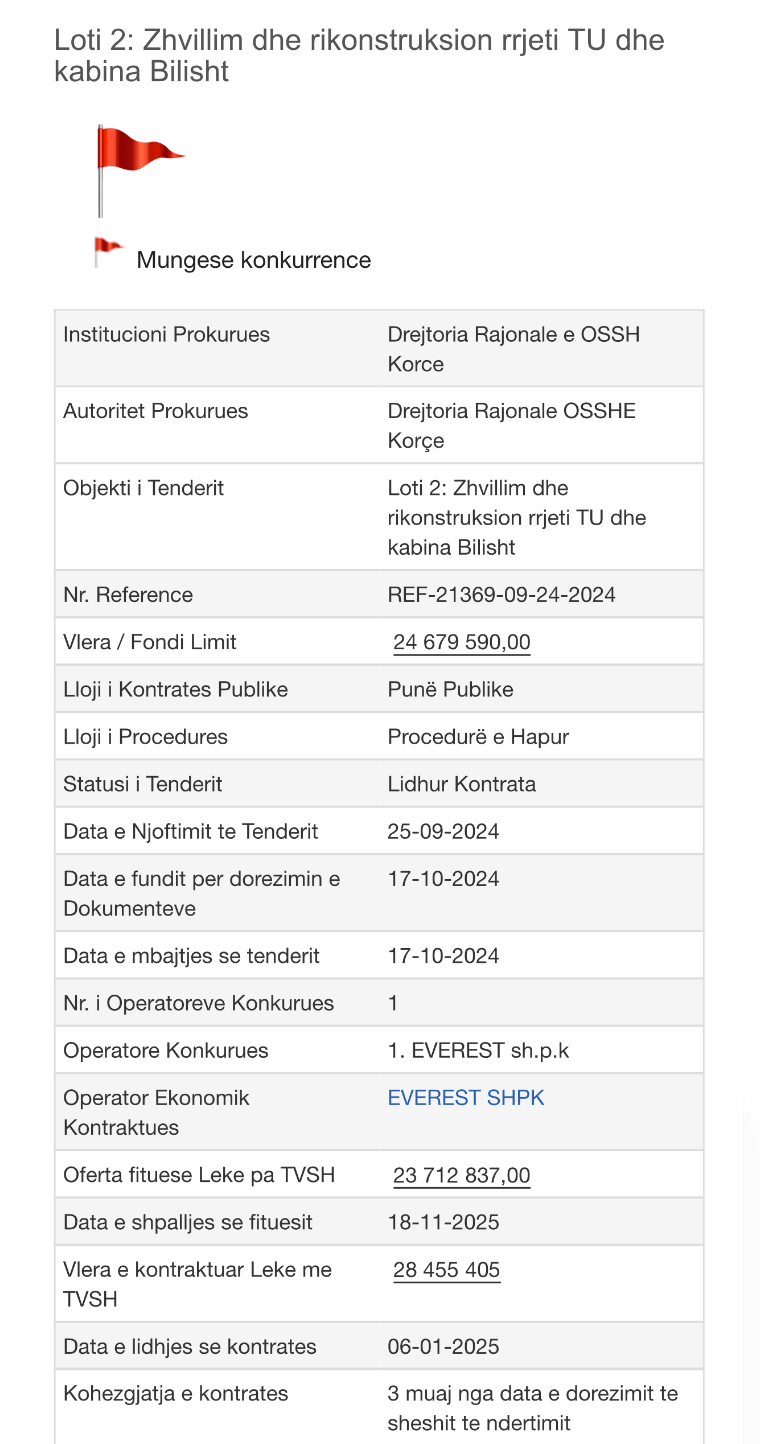Click the competing operator 1. EVEREST sh.p.k
This screenshot has height=1444, width=760.
tap(478, 1051)
